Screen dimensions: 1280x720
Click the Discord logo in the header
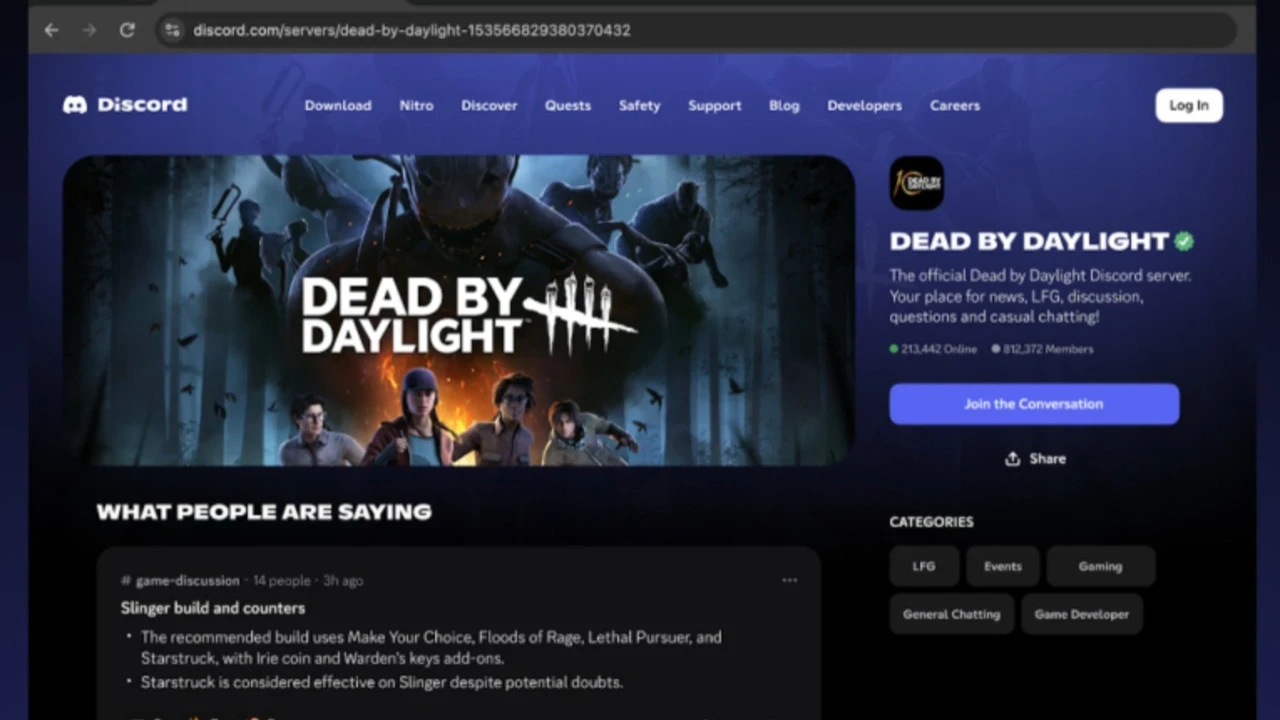coord(125,105)
